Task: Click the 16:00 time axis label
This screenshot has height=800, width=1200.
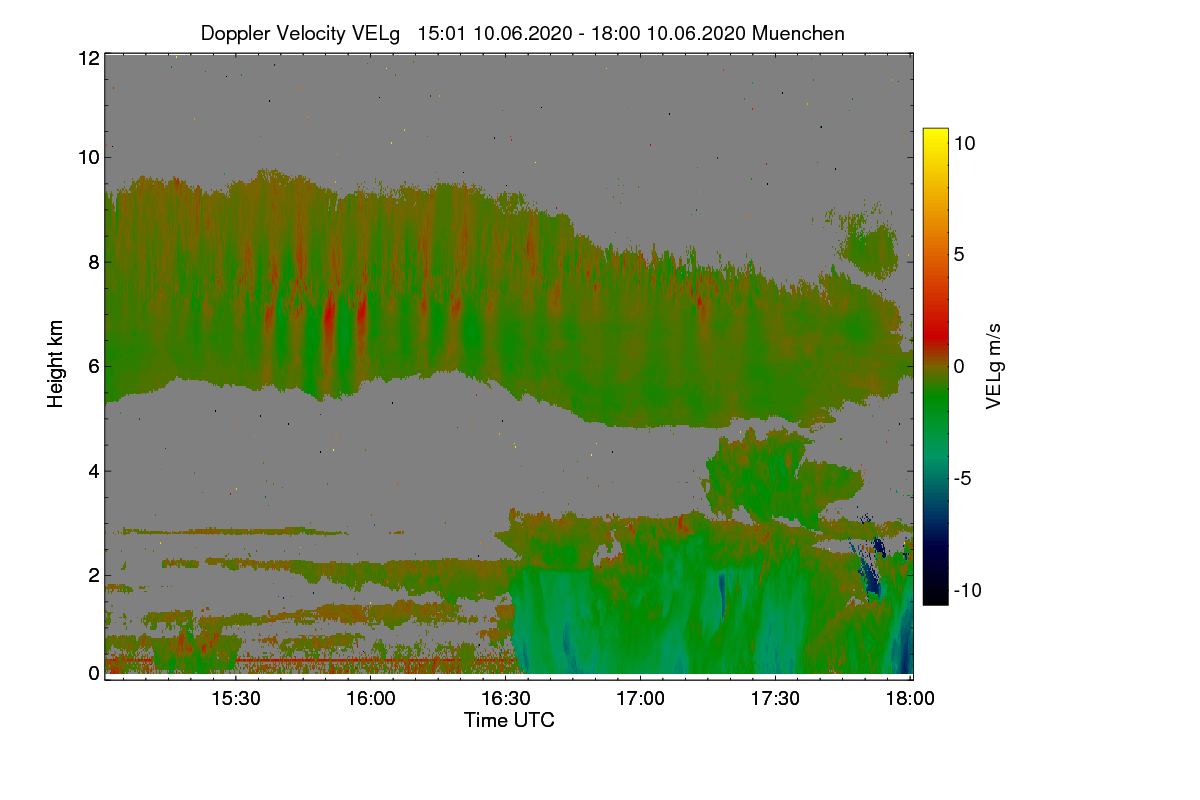Action: click(370, 699)
